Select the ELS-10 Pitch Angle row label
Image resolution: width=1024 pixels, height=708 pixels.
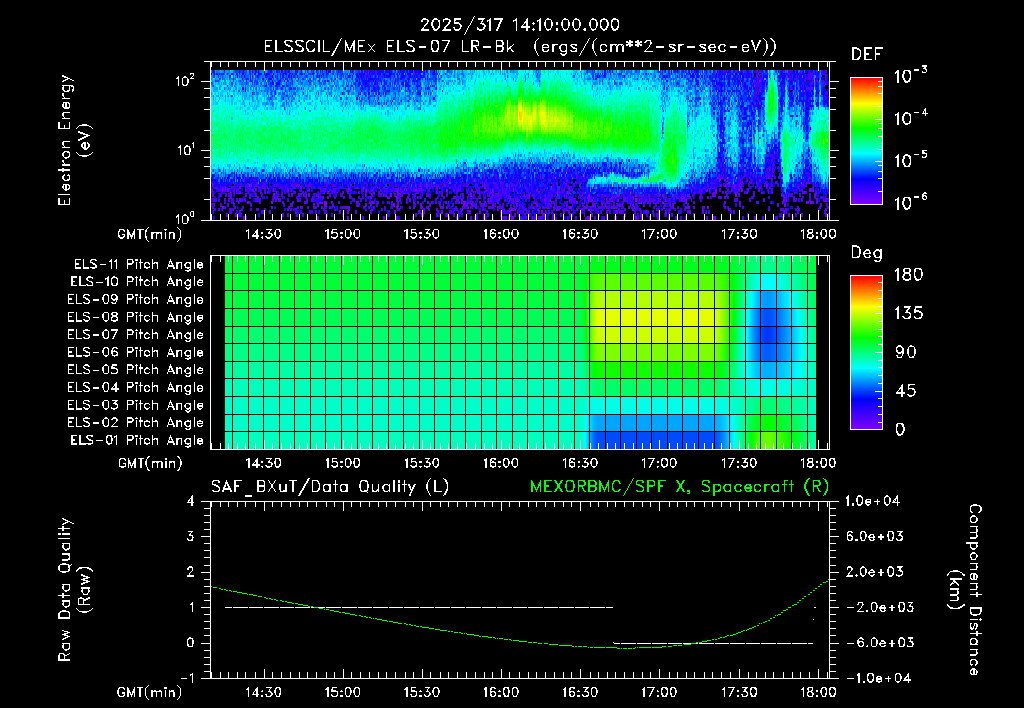pos(137,282)
